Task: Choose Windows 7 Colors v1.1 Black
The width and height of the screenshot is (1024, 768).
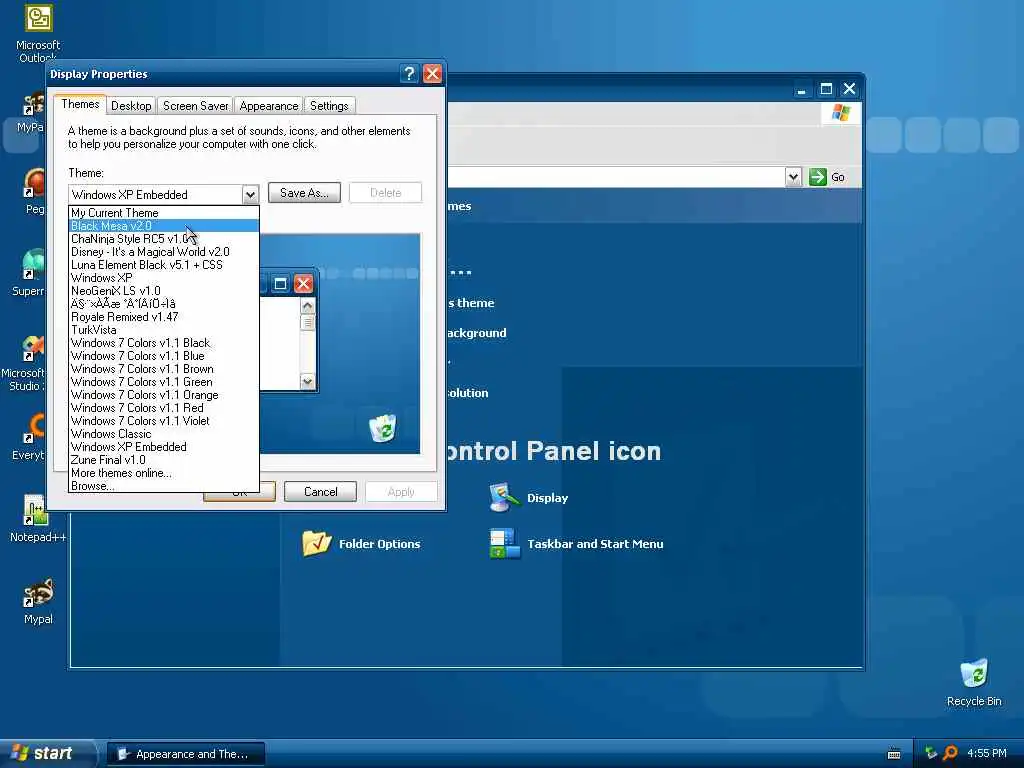Action: (164, 343)
